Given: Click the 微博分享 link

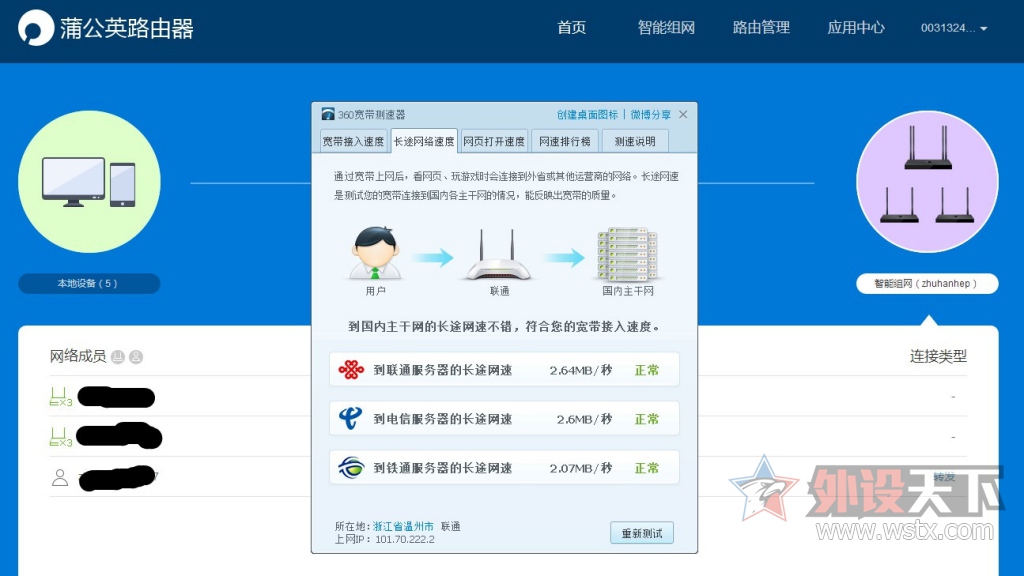Looking at the screenshot, I should [x=650, y=114].
